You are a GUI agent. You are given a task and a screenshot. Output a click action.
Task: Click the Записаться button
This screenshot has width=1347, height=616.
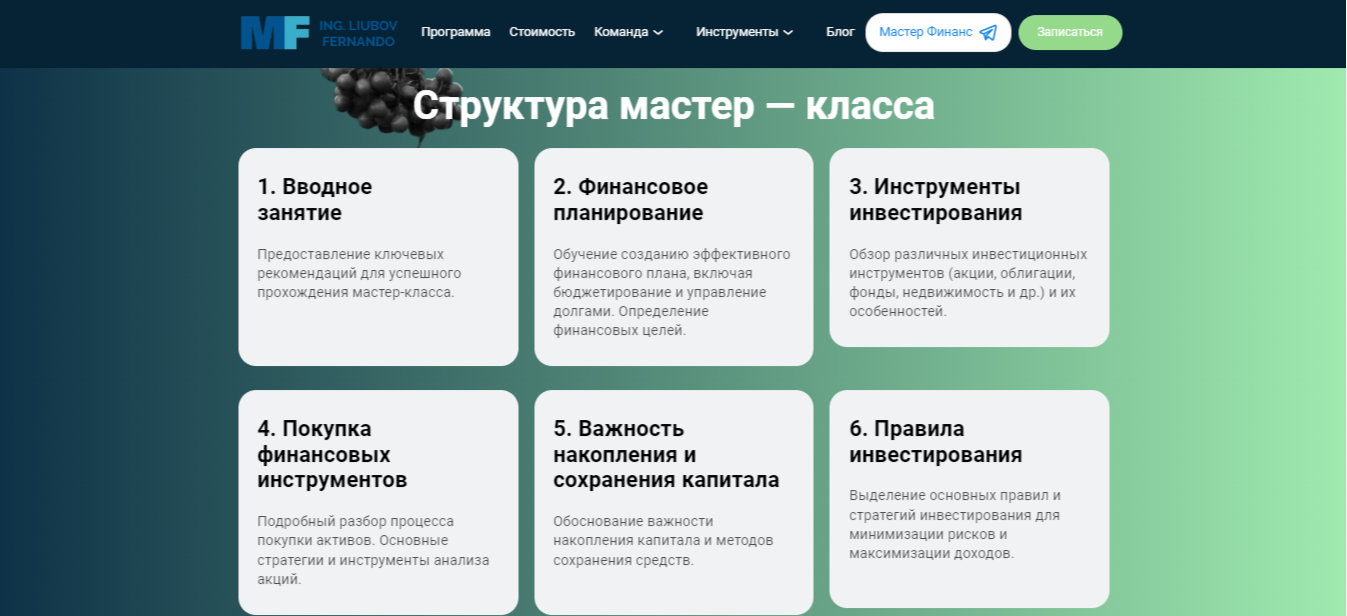point(1070,32)
